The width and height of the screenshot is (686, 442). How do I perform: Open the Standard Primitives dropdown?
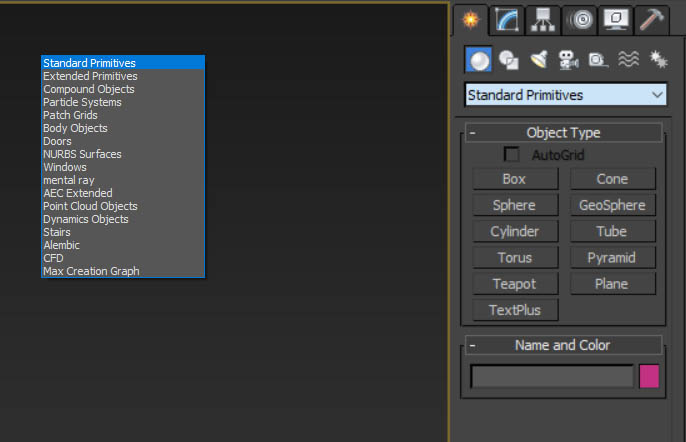566,95
